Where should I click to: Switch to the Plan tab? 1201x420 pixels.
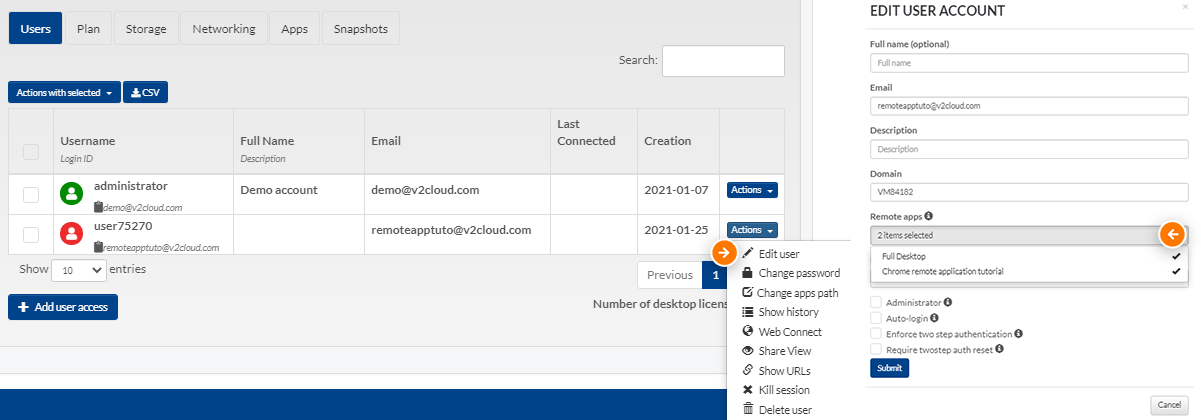pos(88,29)
